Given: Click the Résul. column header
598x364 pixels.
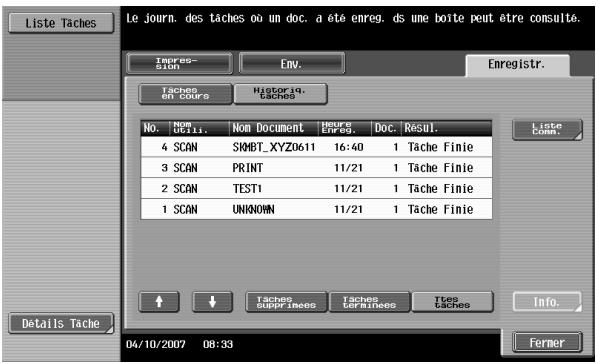Looking at the screenshot, I should pos(446,128).
